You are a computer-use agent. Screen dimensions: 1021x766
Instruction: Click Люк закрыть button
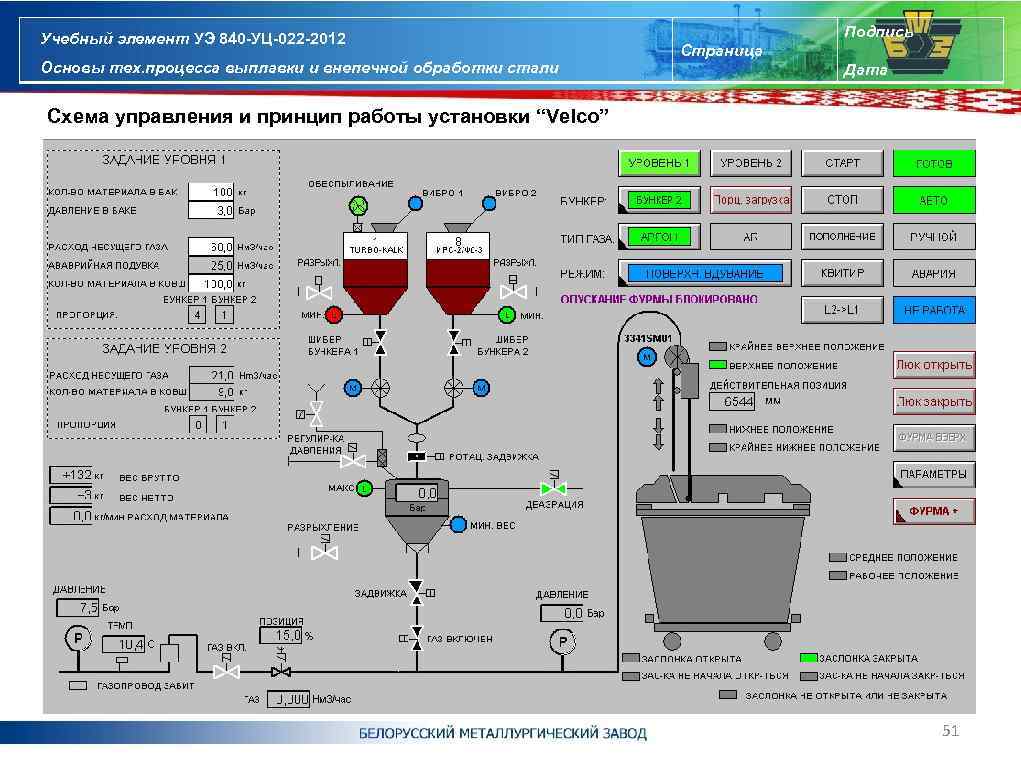point(934,401)
